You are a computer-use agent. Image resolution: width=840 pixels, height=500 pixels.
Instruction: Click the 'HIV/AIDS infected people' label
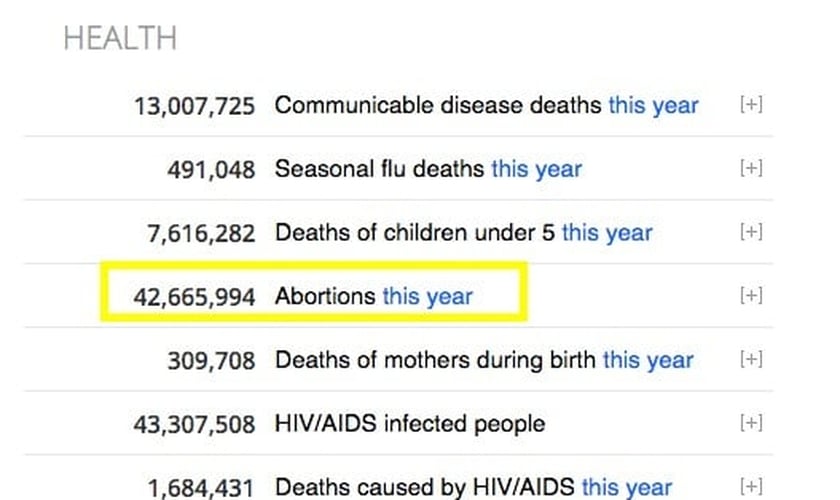410,423
